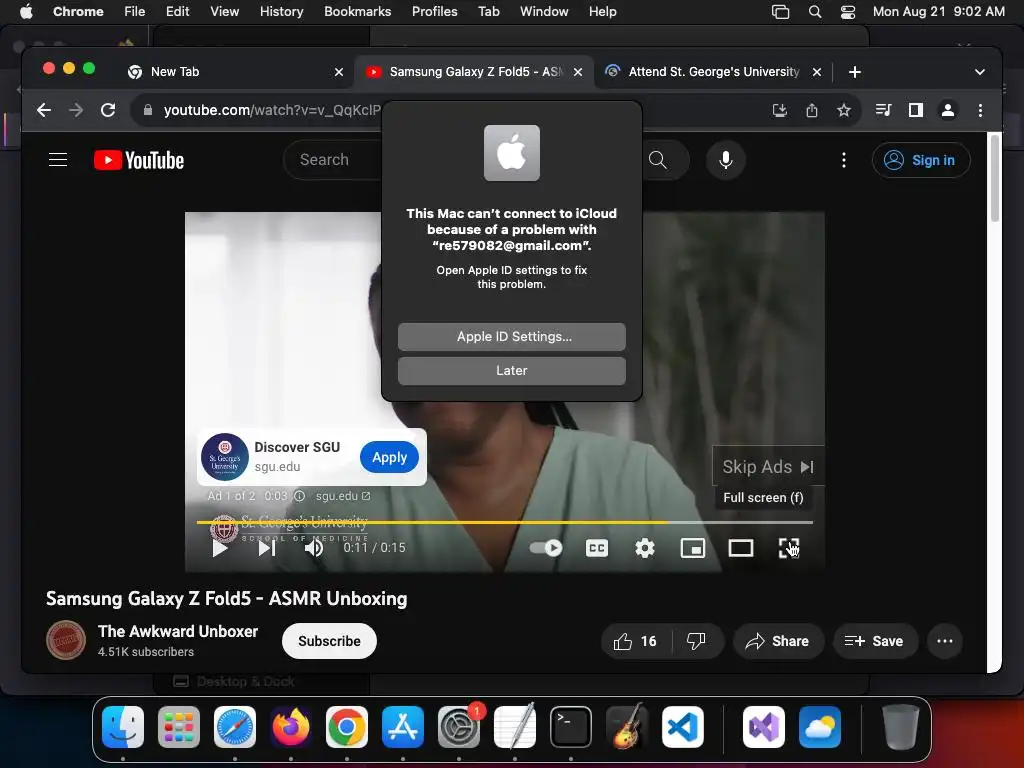This screenshot has height=768, width=1024.
Task: Open YouTube settings three-dot menu
Action: [x=844, y=160]
